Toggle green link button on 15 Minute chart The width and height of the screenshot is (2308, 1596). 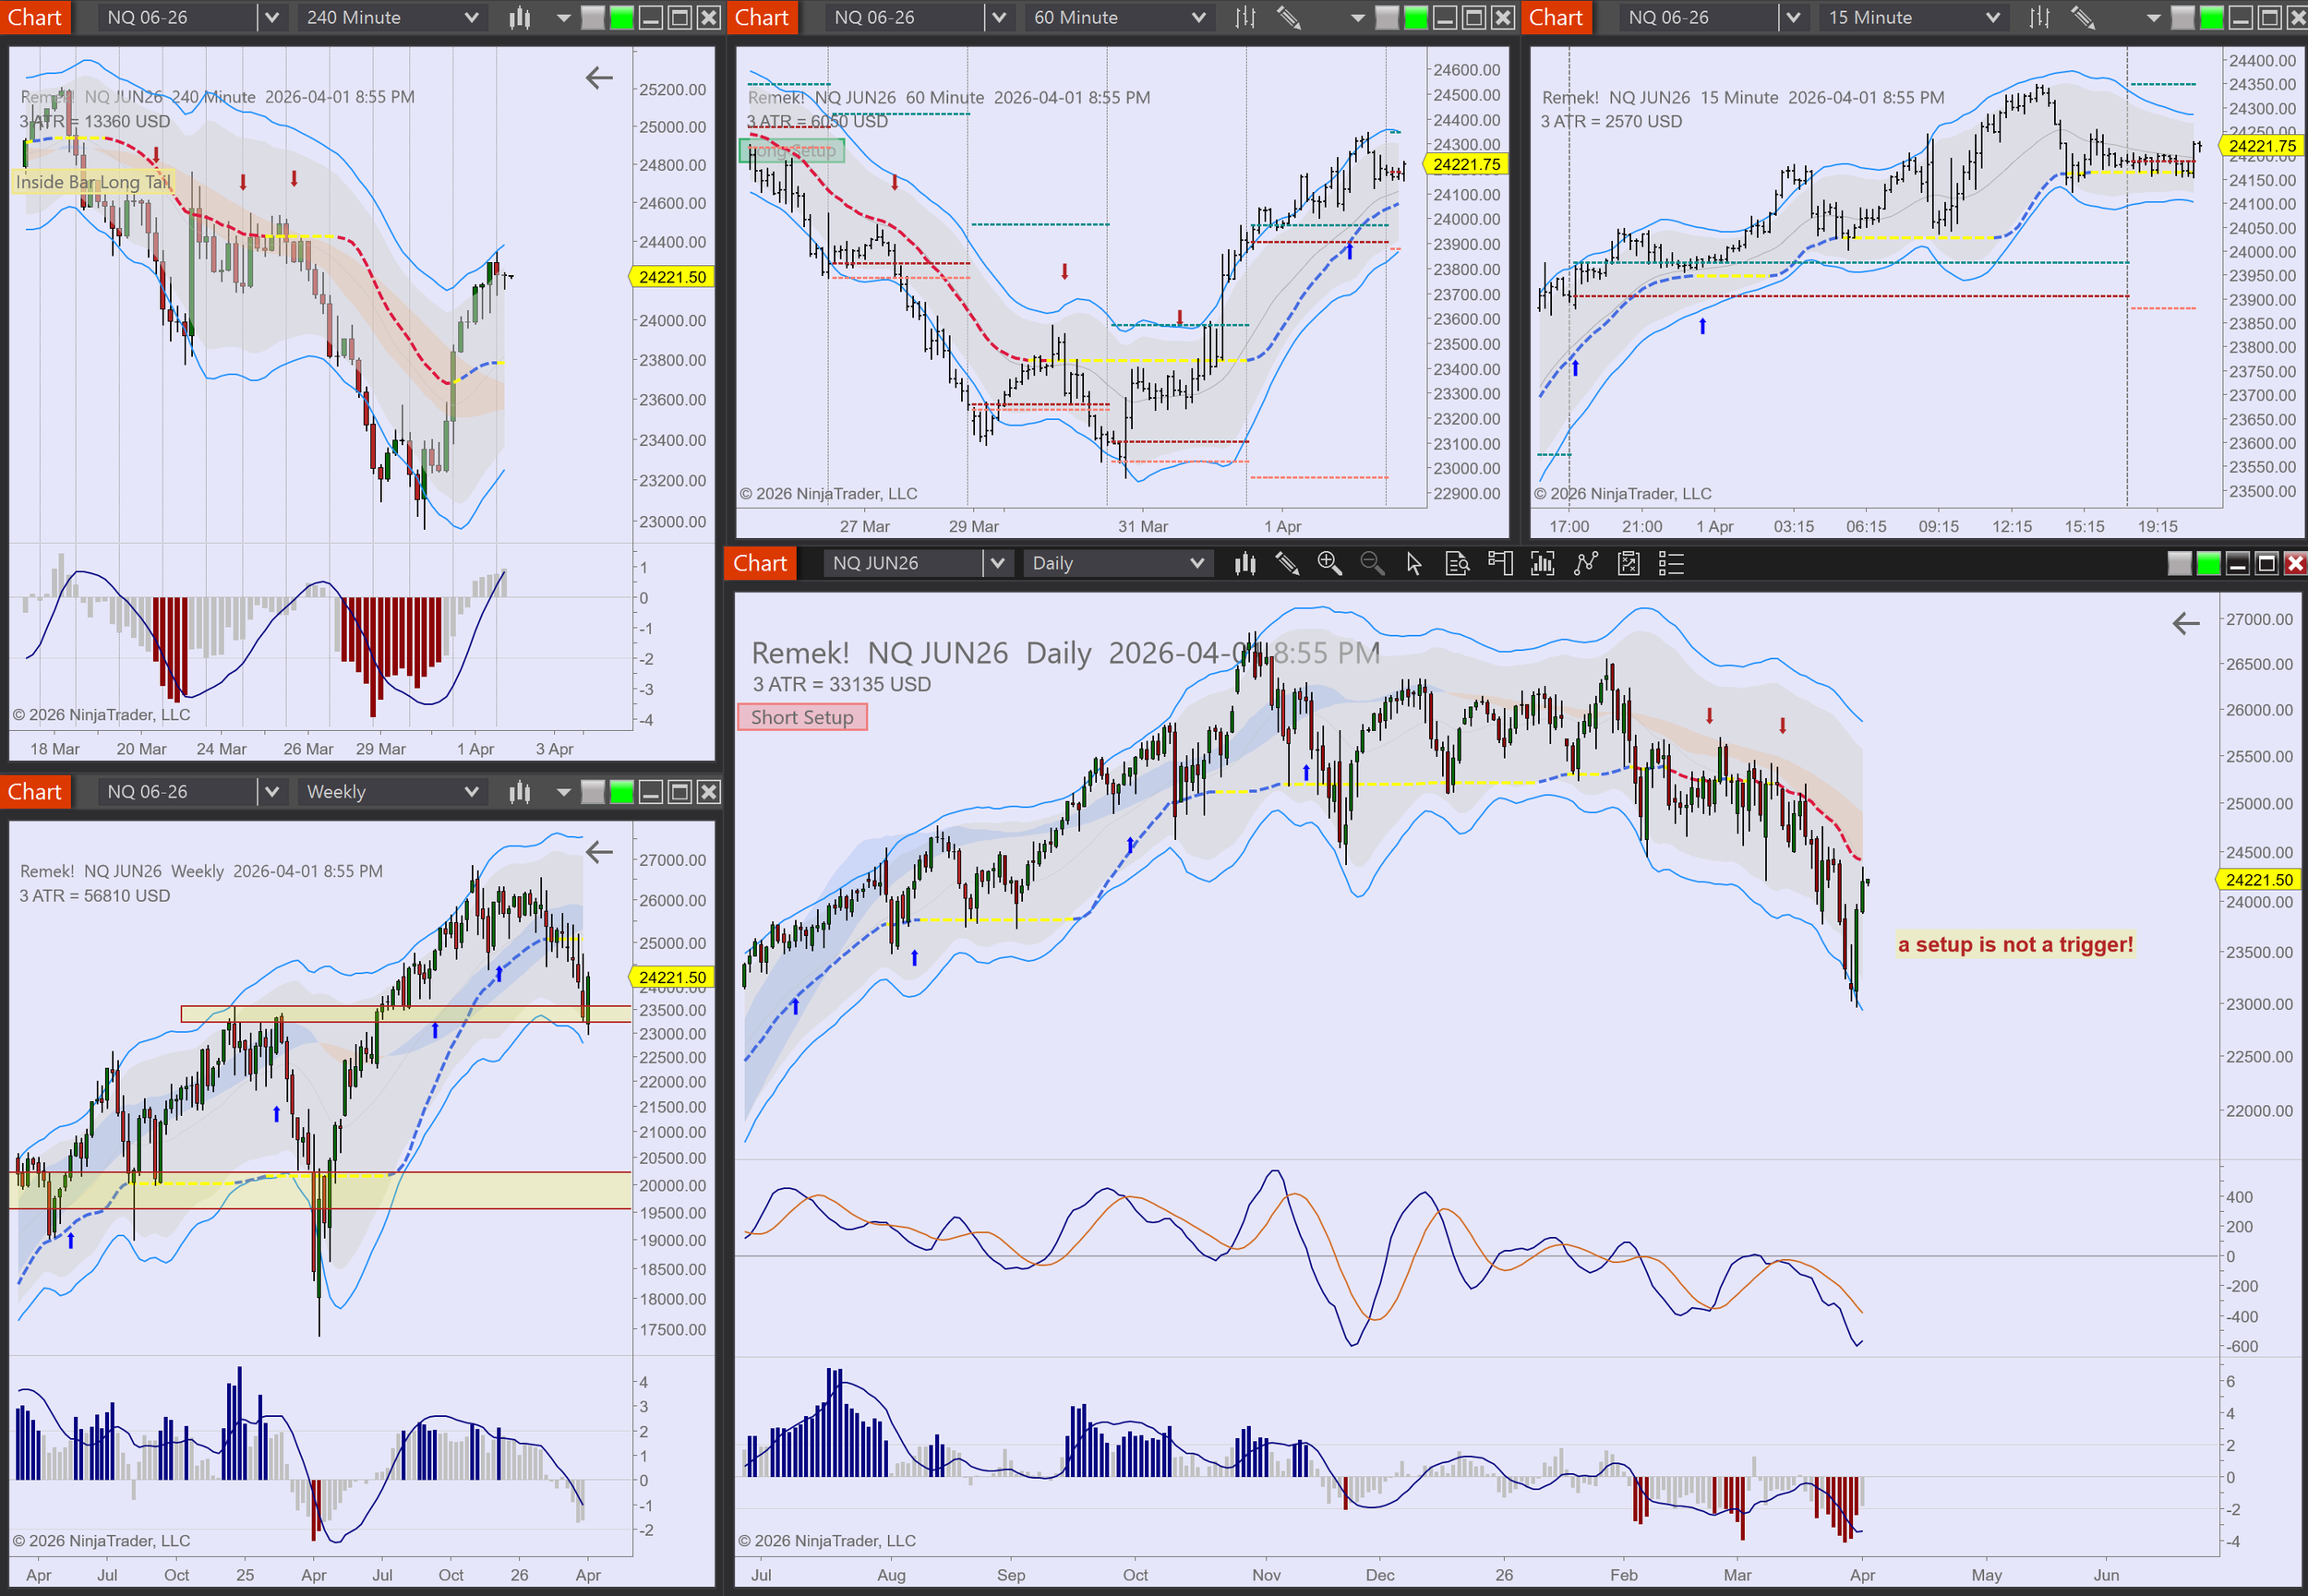(x=2212, y=17)
